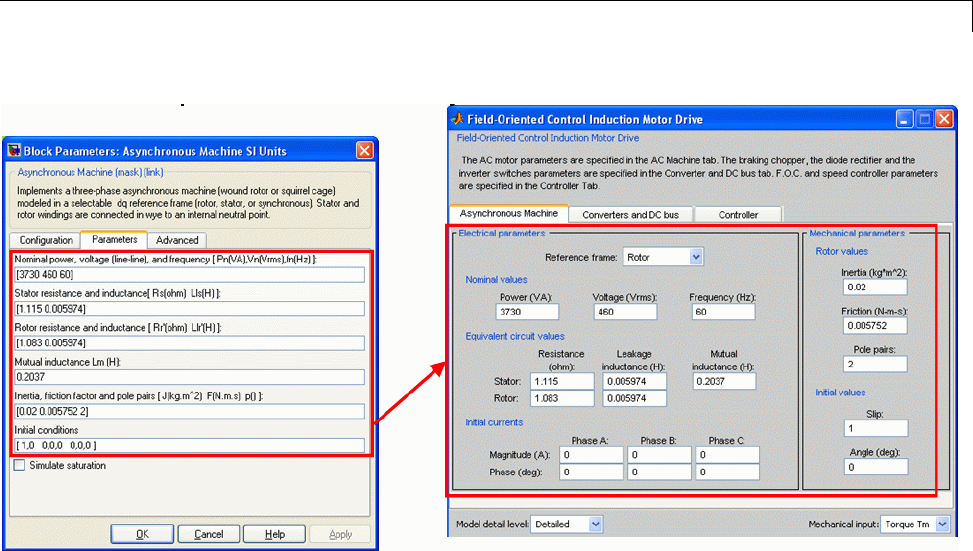Click inertia field [0.02 0.005752 2]
The image size is (973, 551).
(x=189, y=411)
